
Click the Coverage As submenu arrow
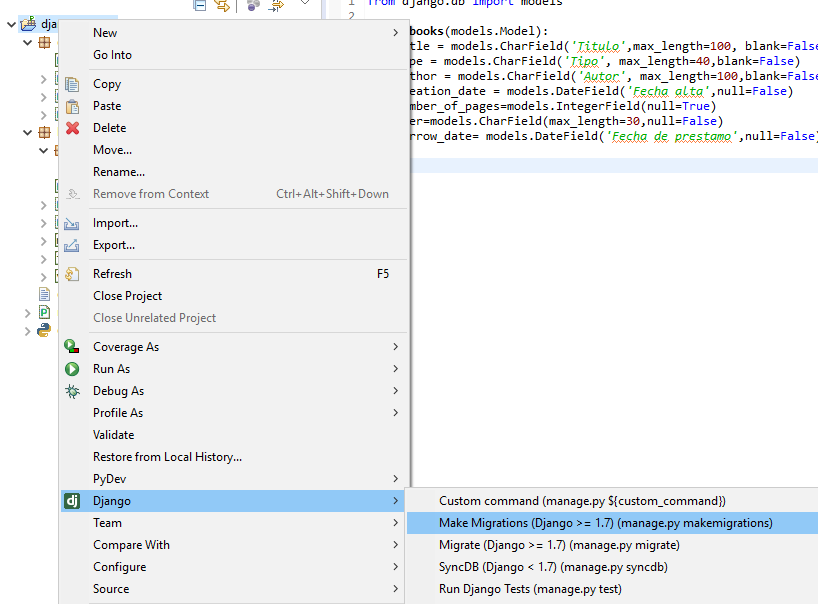395,347
